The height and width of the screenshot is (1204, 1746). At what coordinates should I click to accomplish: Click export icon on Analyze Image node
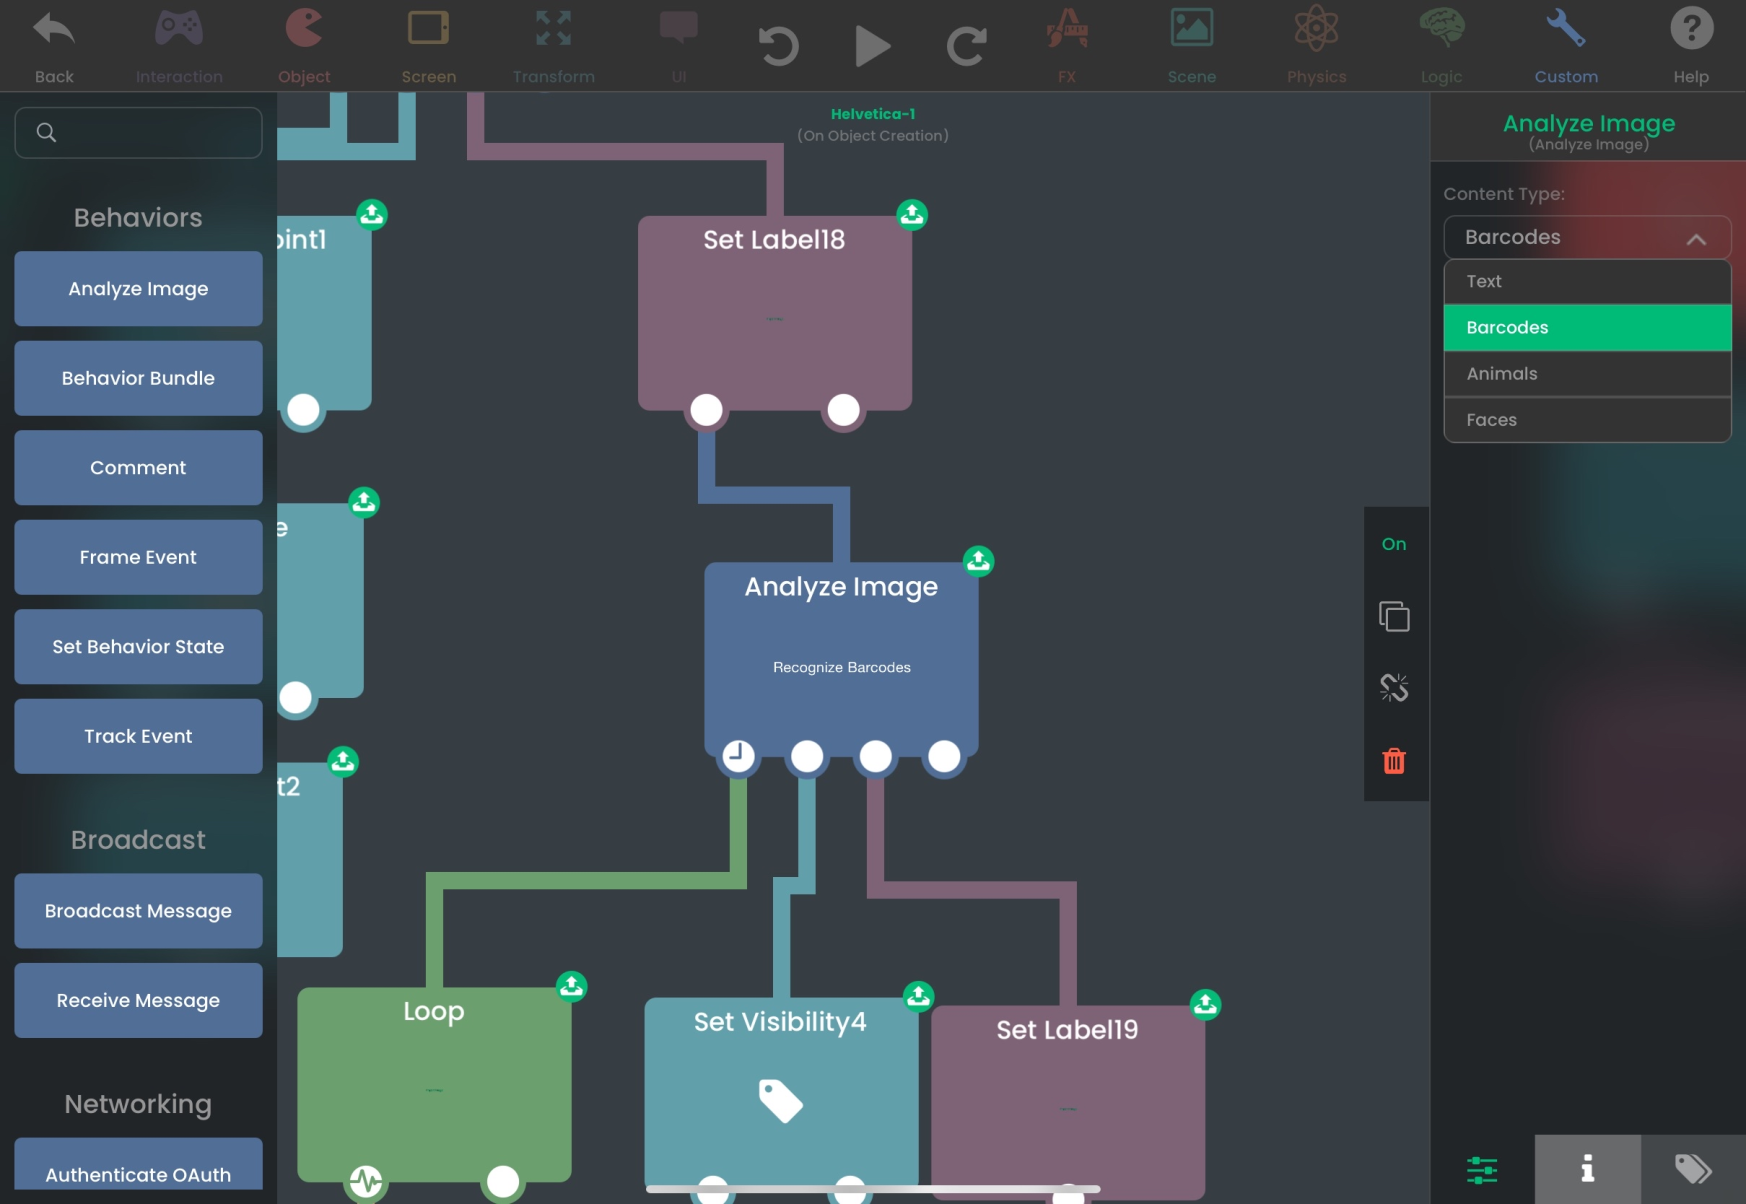978,561
